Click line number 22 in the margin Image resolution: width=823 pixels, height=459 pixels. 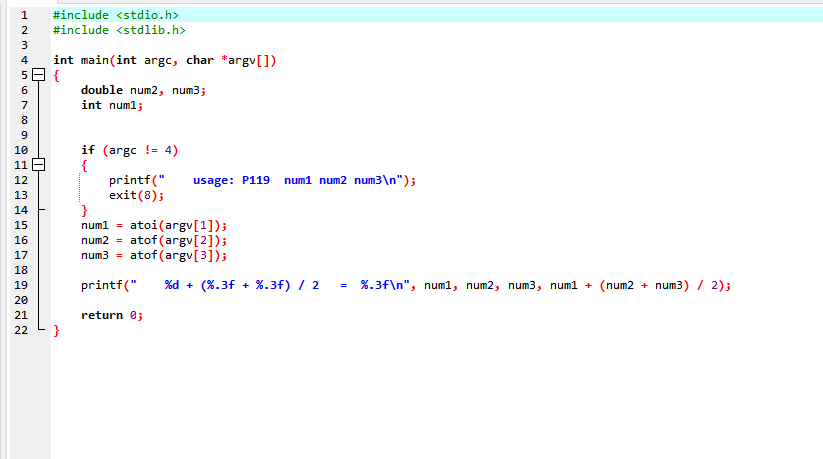pos(21,330)
